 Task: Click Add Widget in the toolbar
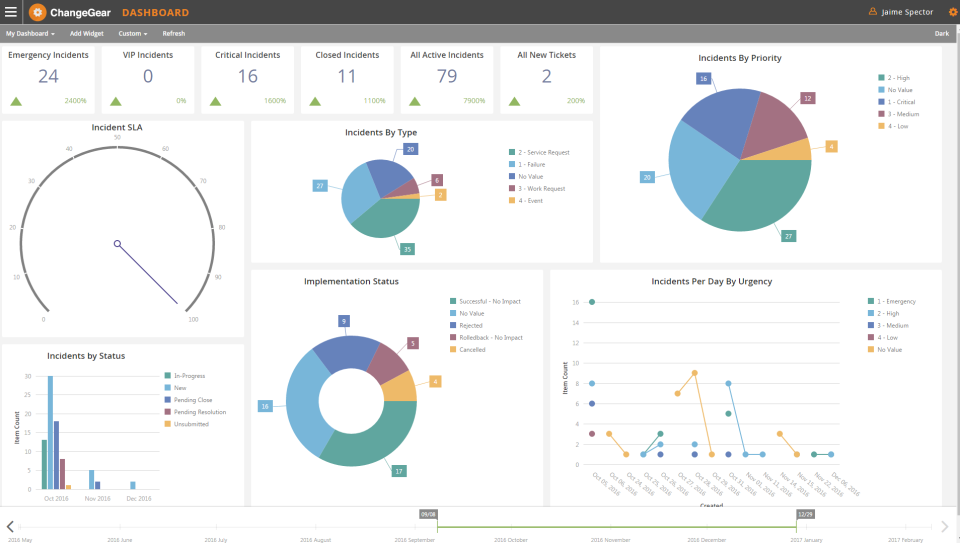click(x=86, y=33)
